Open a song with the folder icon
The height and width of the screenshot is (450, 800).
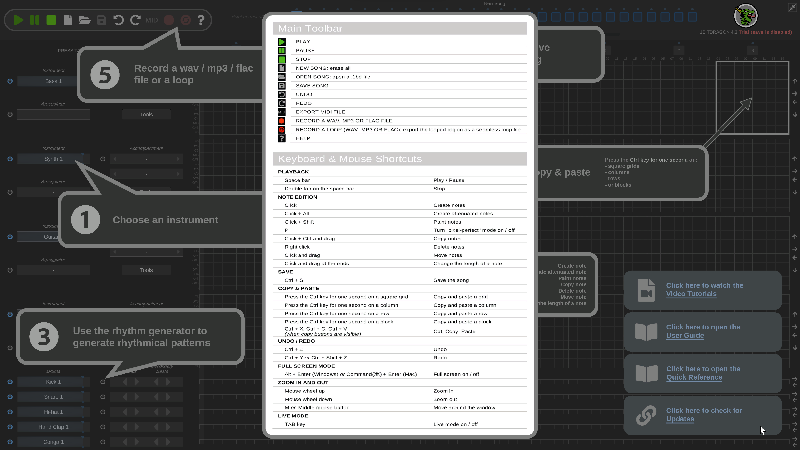click(x=85, y=20)
